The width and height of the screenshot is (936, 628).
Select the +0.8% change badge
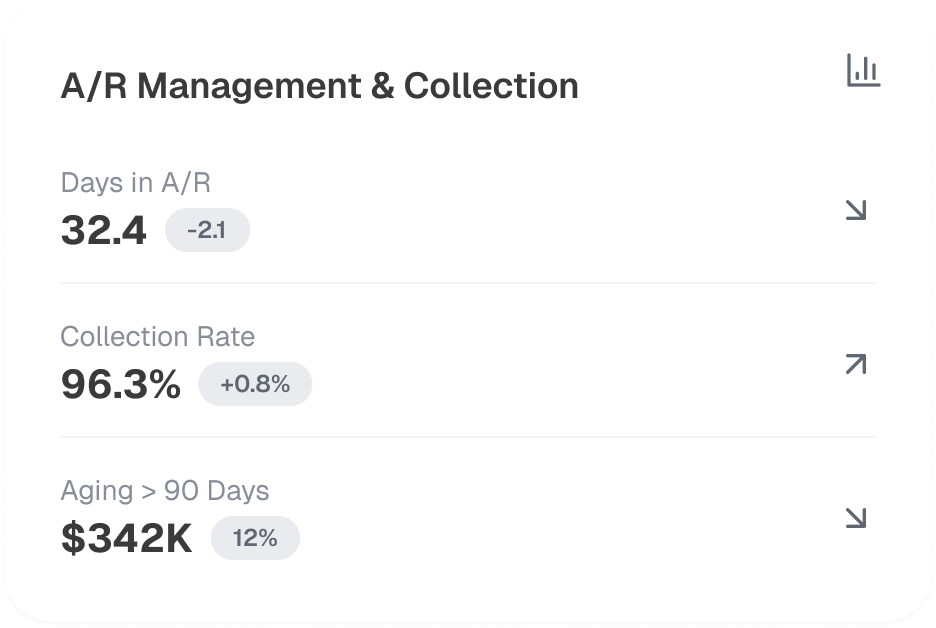point(255,384)
